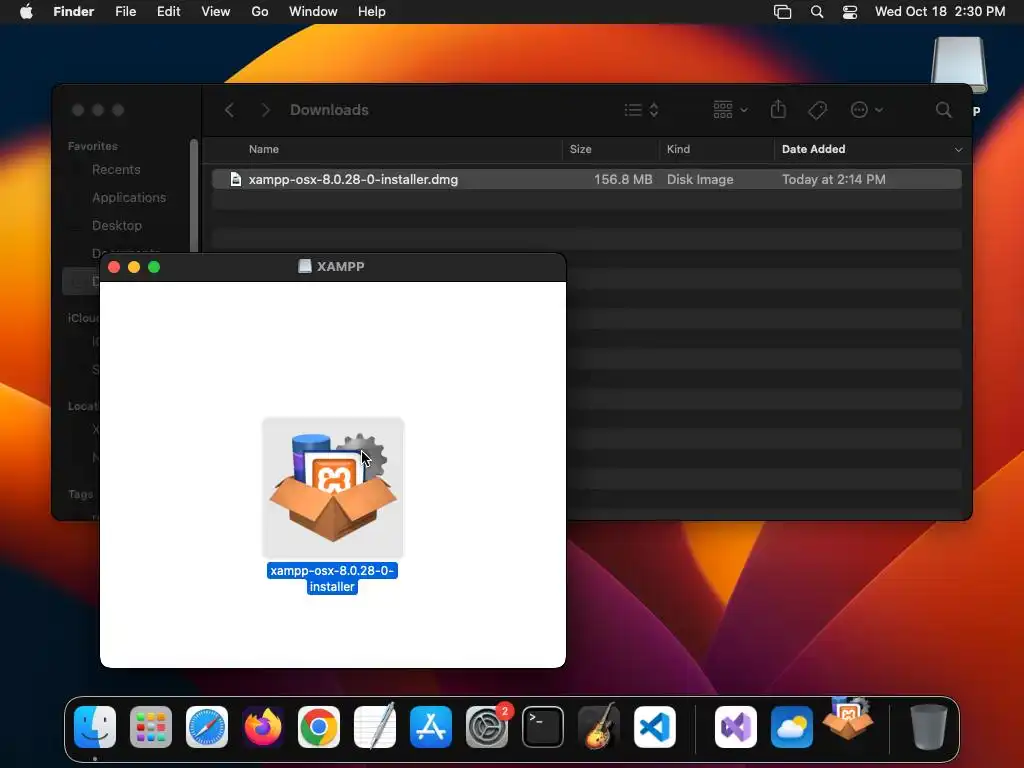Open System Settings from the Dock
Screen dimensions: 1024x768
tap(487, 727)
